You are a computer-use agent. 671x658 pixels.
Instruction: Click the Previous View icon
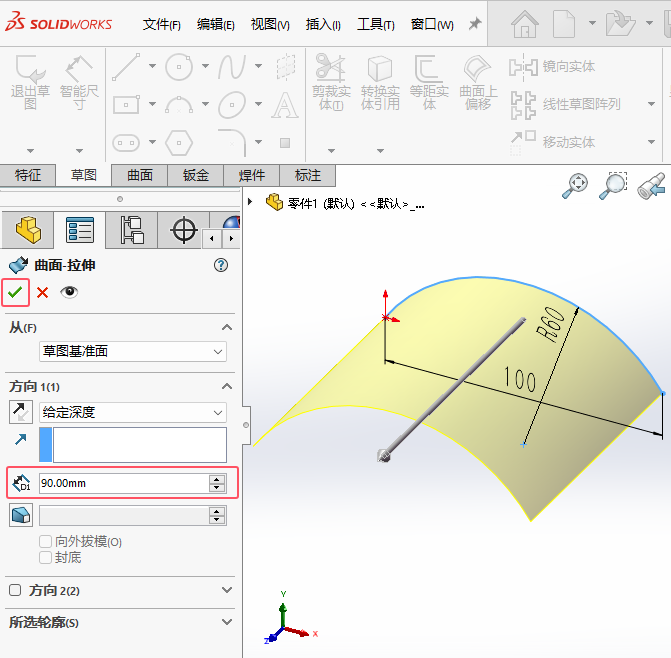pos(651,185)
